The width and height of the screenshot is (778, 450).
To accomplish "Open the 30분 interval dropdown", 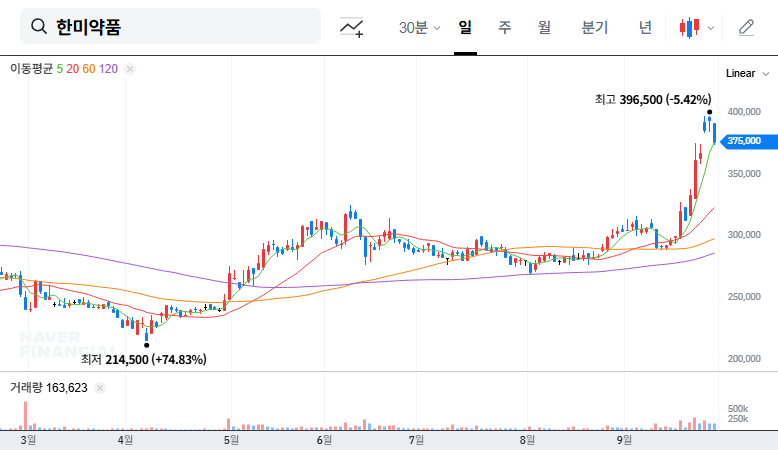I will tap(420, 27).
